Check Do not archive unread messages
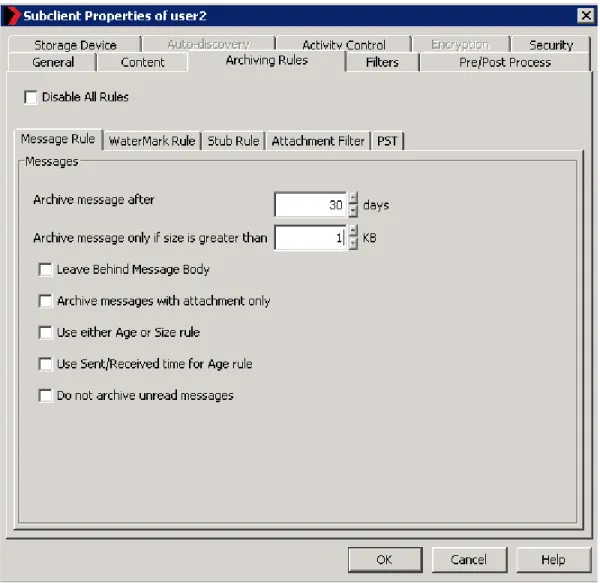600x583 pixels. click(45, 395)
